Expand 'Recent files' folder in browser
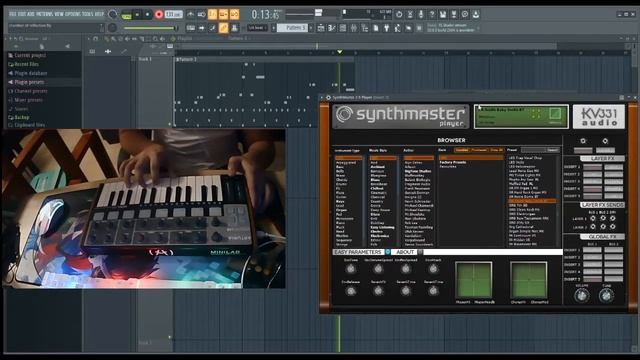This screenshot has height=360, width=640. click(x=24, y=64)
